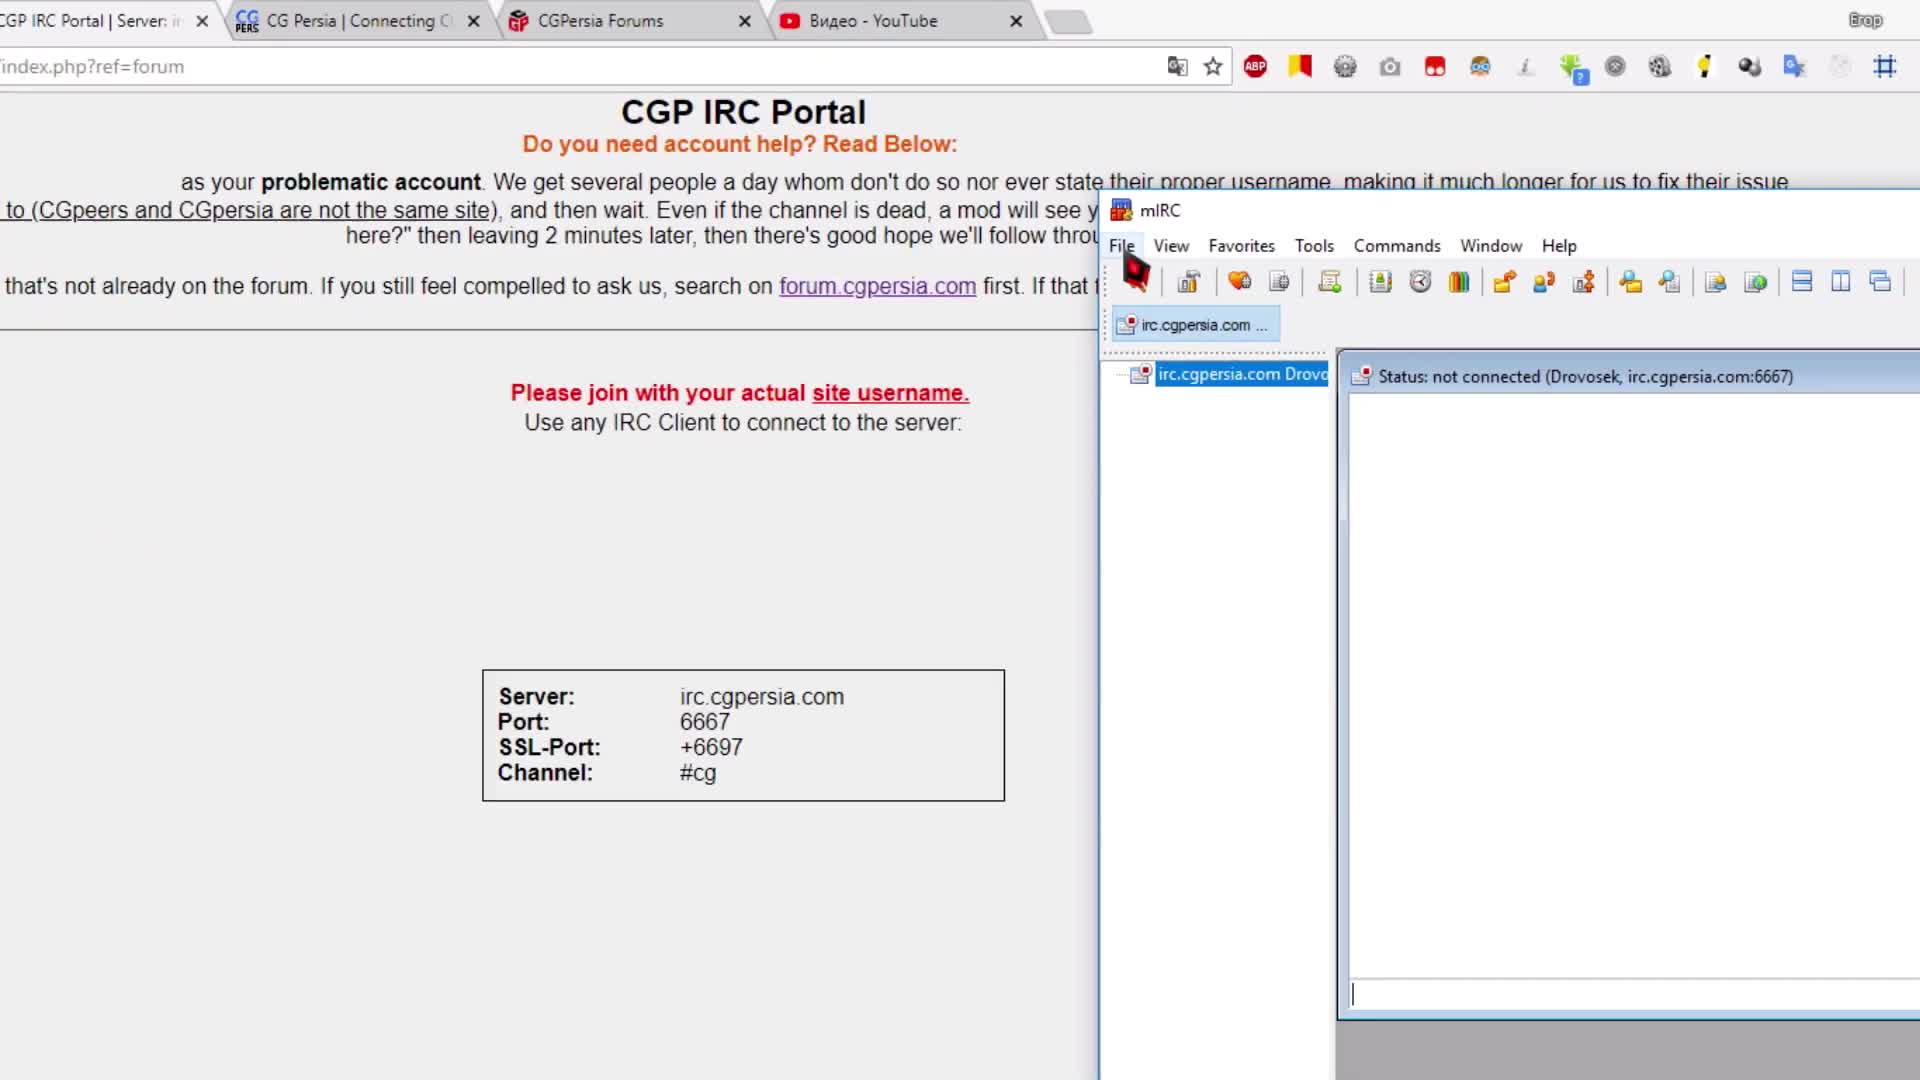Click the camera screenshot extension icon
This screenshot has height=1080, width=1920.
point(1390,67)
